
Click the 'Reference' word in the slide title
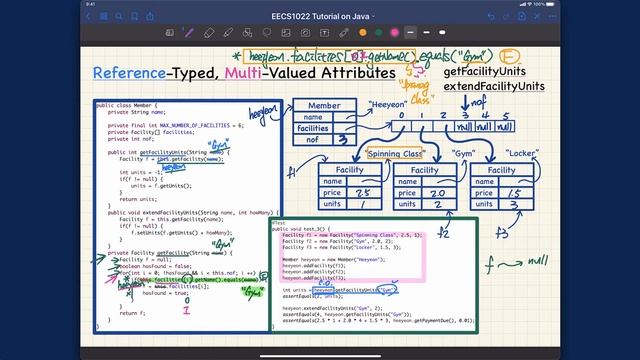coord(129,73)
